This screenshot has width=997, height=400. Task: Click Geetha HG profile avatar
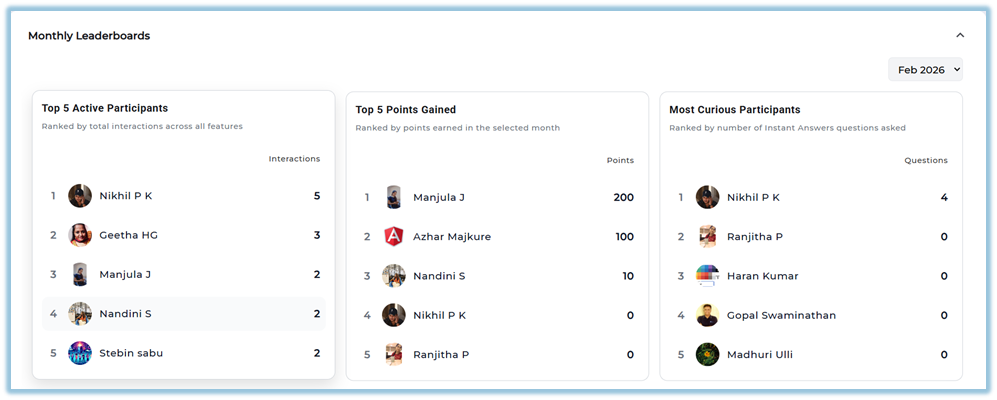click(x=80, y=235)
